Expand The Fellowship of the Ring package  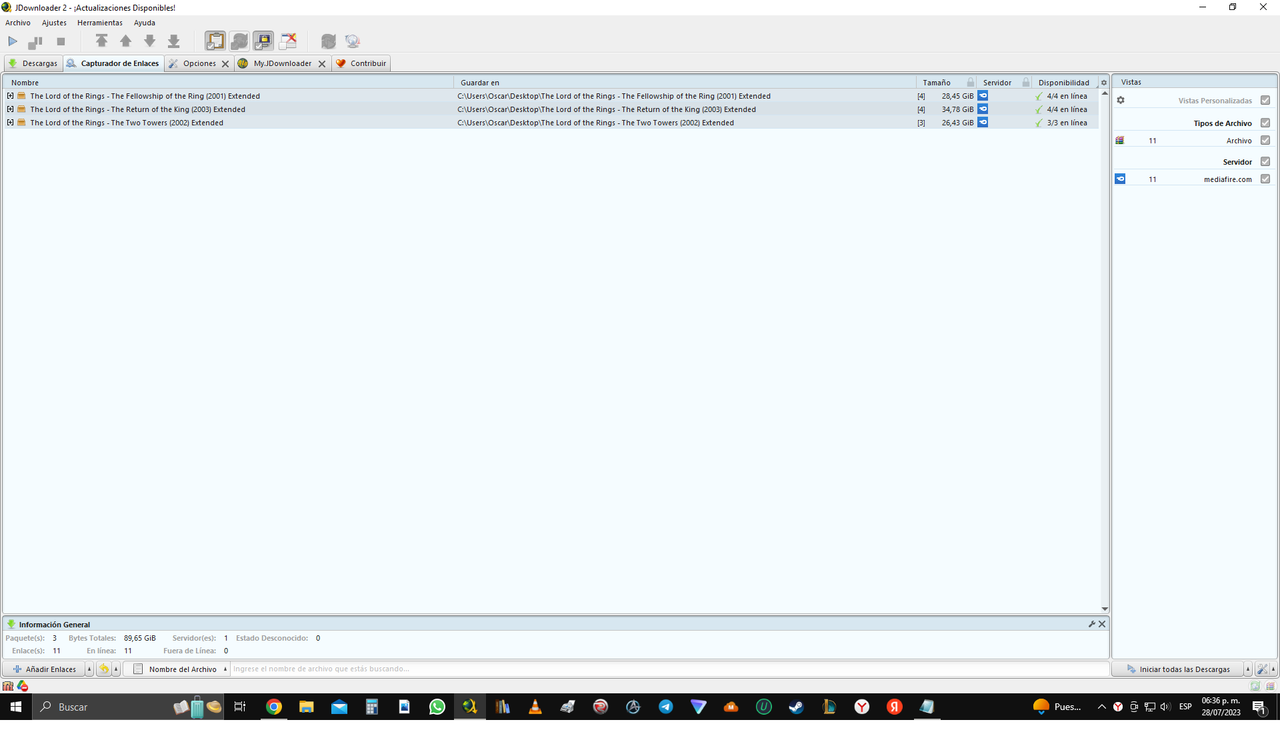(x=10, y=96)
